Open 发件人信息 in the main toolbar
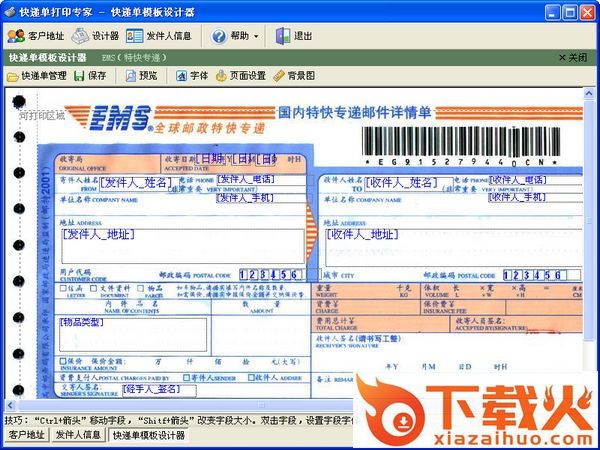Image resolution: width=600 pixels, height=450 pixels. click(158, 36)
